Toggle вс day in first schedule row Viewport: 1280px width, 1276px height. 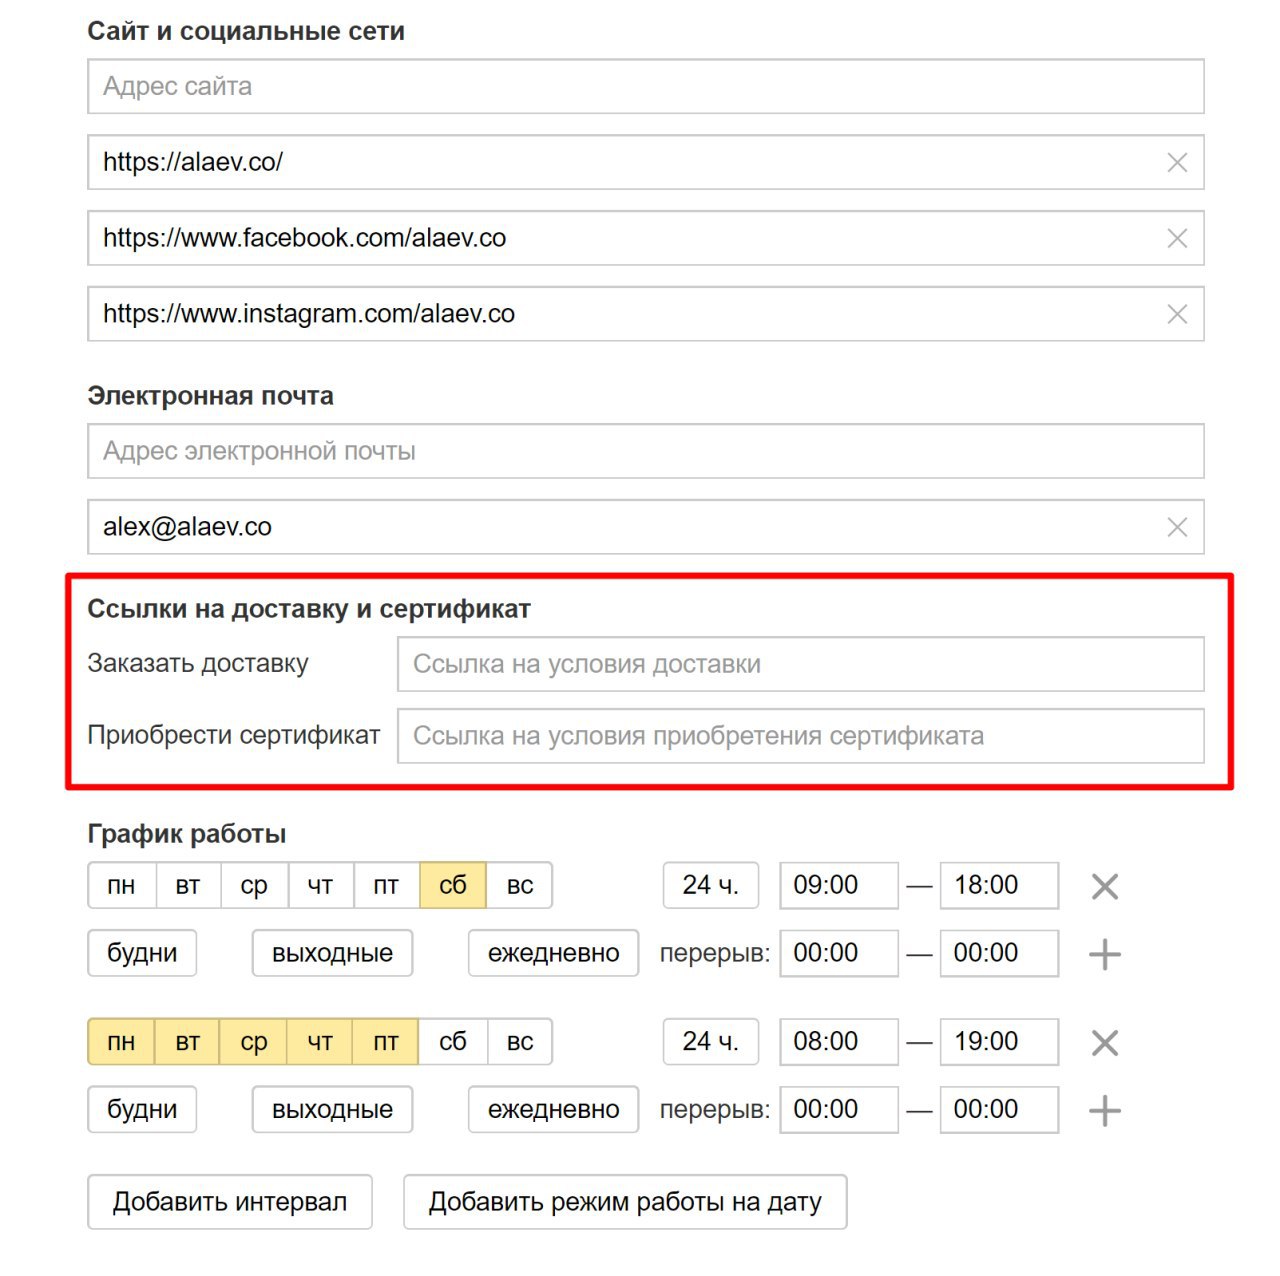tap(520, 885)
